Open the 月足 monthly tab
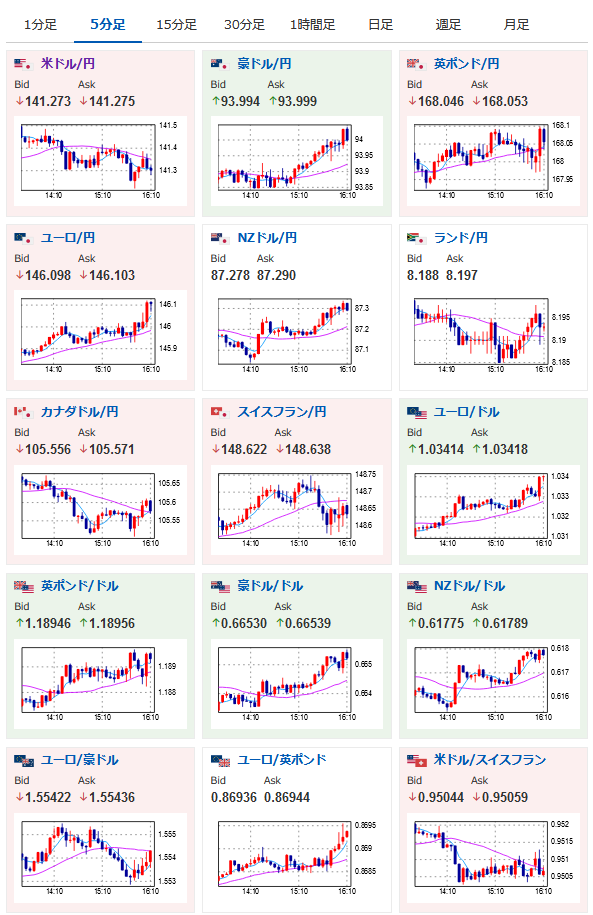The image size is (593, 915). pyautogui.click(x=516, y=25)
